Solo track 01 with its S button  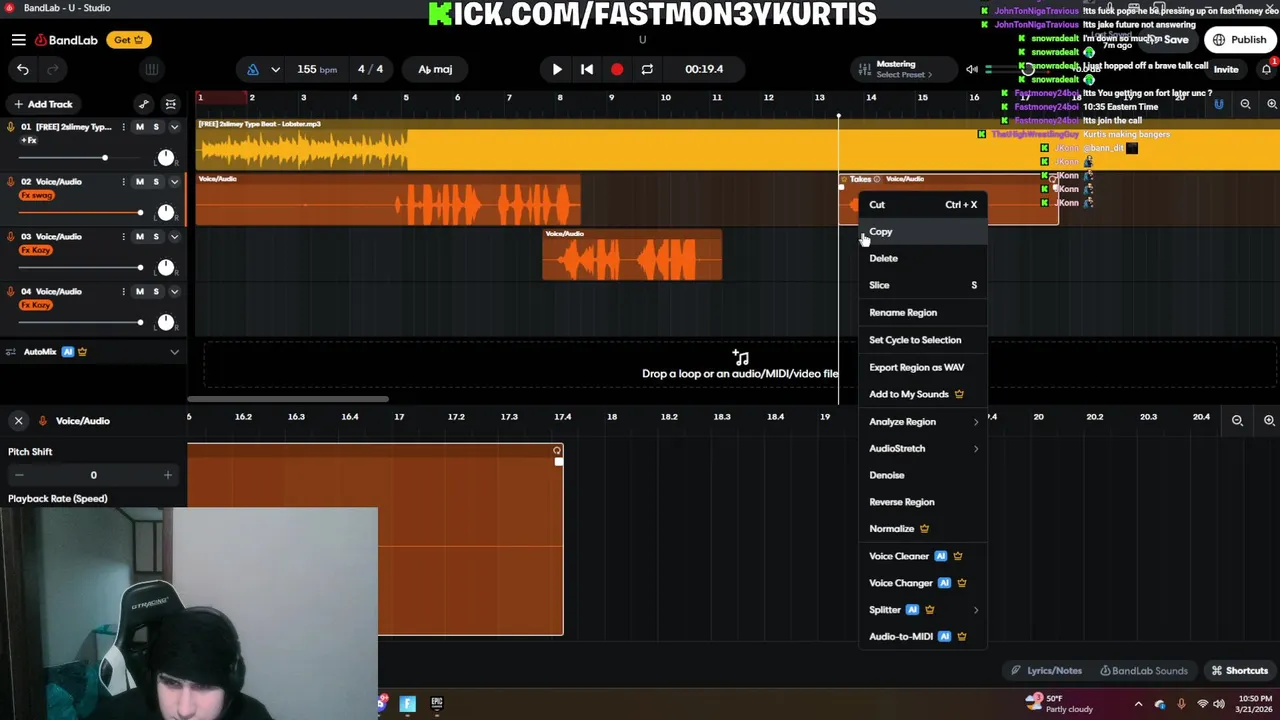156,127
